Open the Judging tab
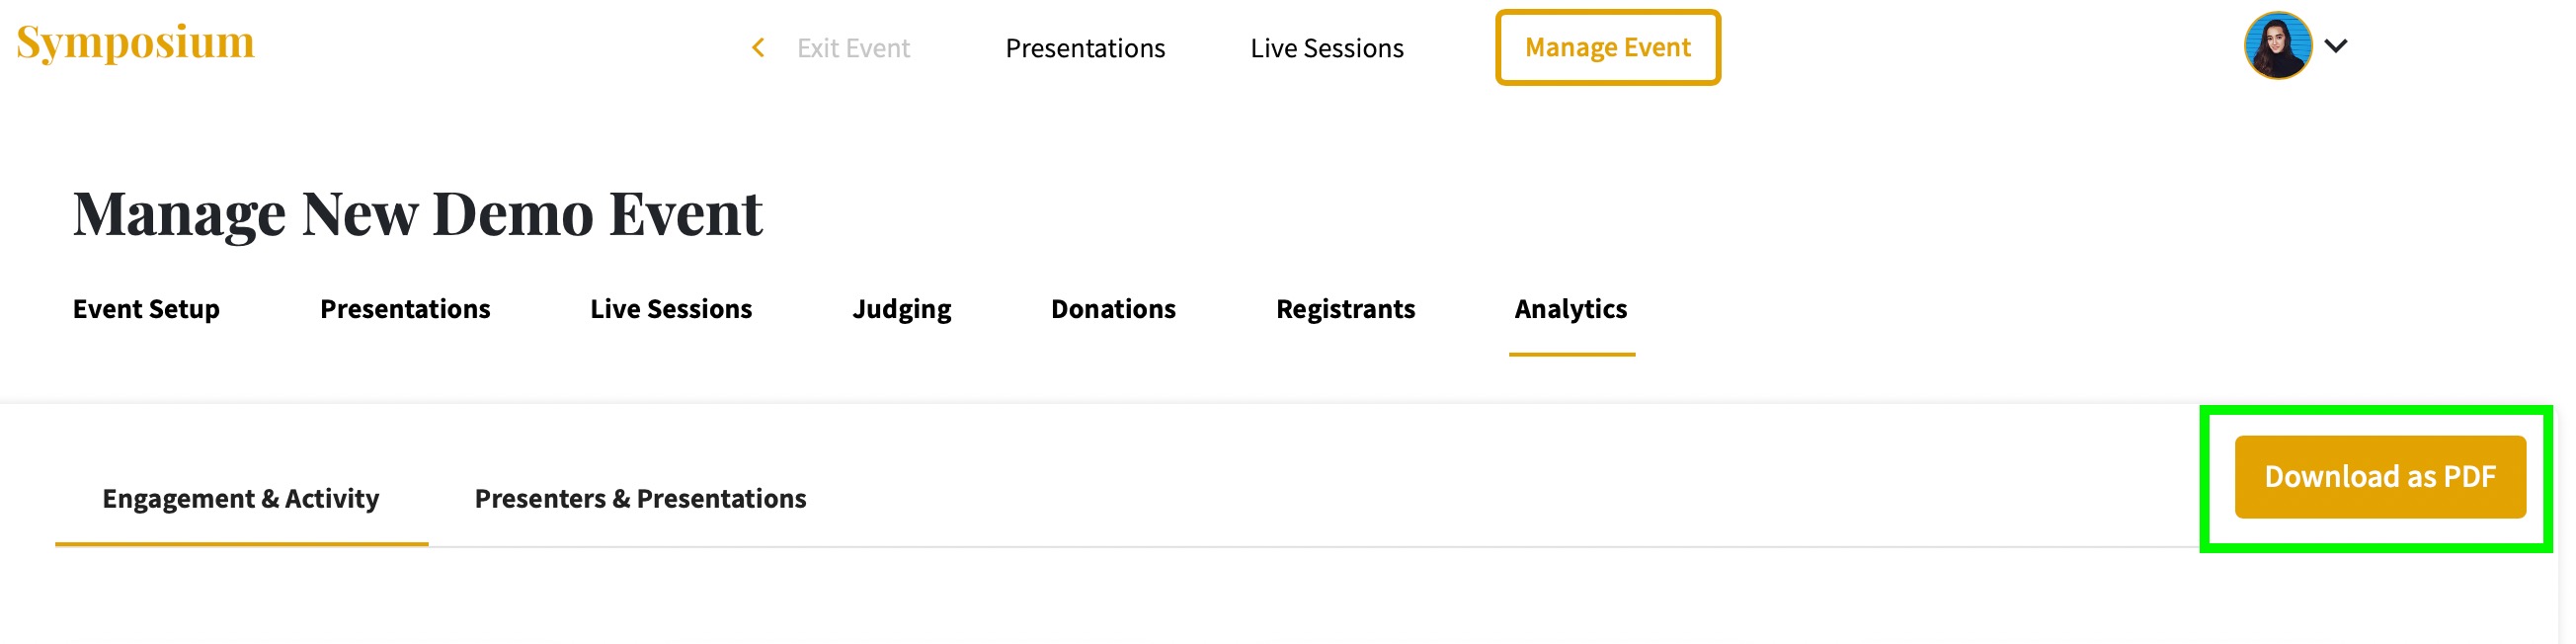This screenshot has height=644, width=2576. [901, 309]
